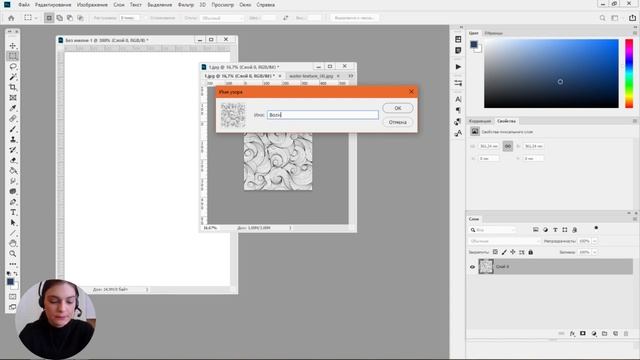Toggle link width and height in Properties
Viewport: 640px width, 360px height.
[x=507, y=146]
